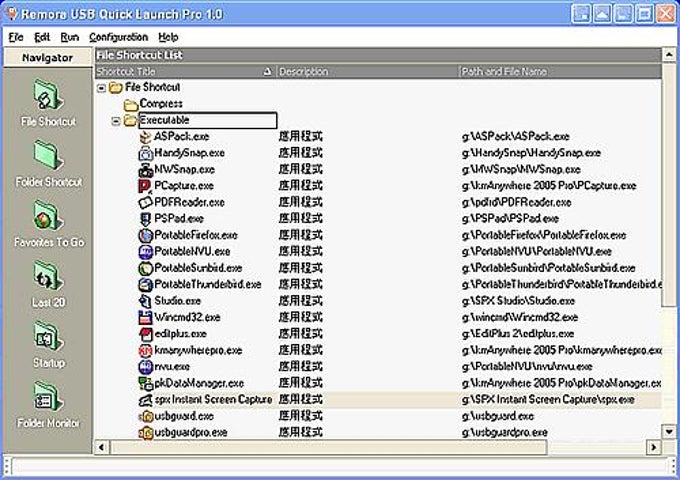This screenshot has height=480, width=680.
Task: Click the PortableSunbird.exe shortcut title
Action: tap(198, 268)
